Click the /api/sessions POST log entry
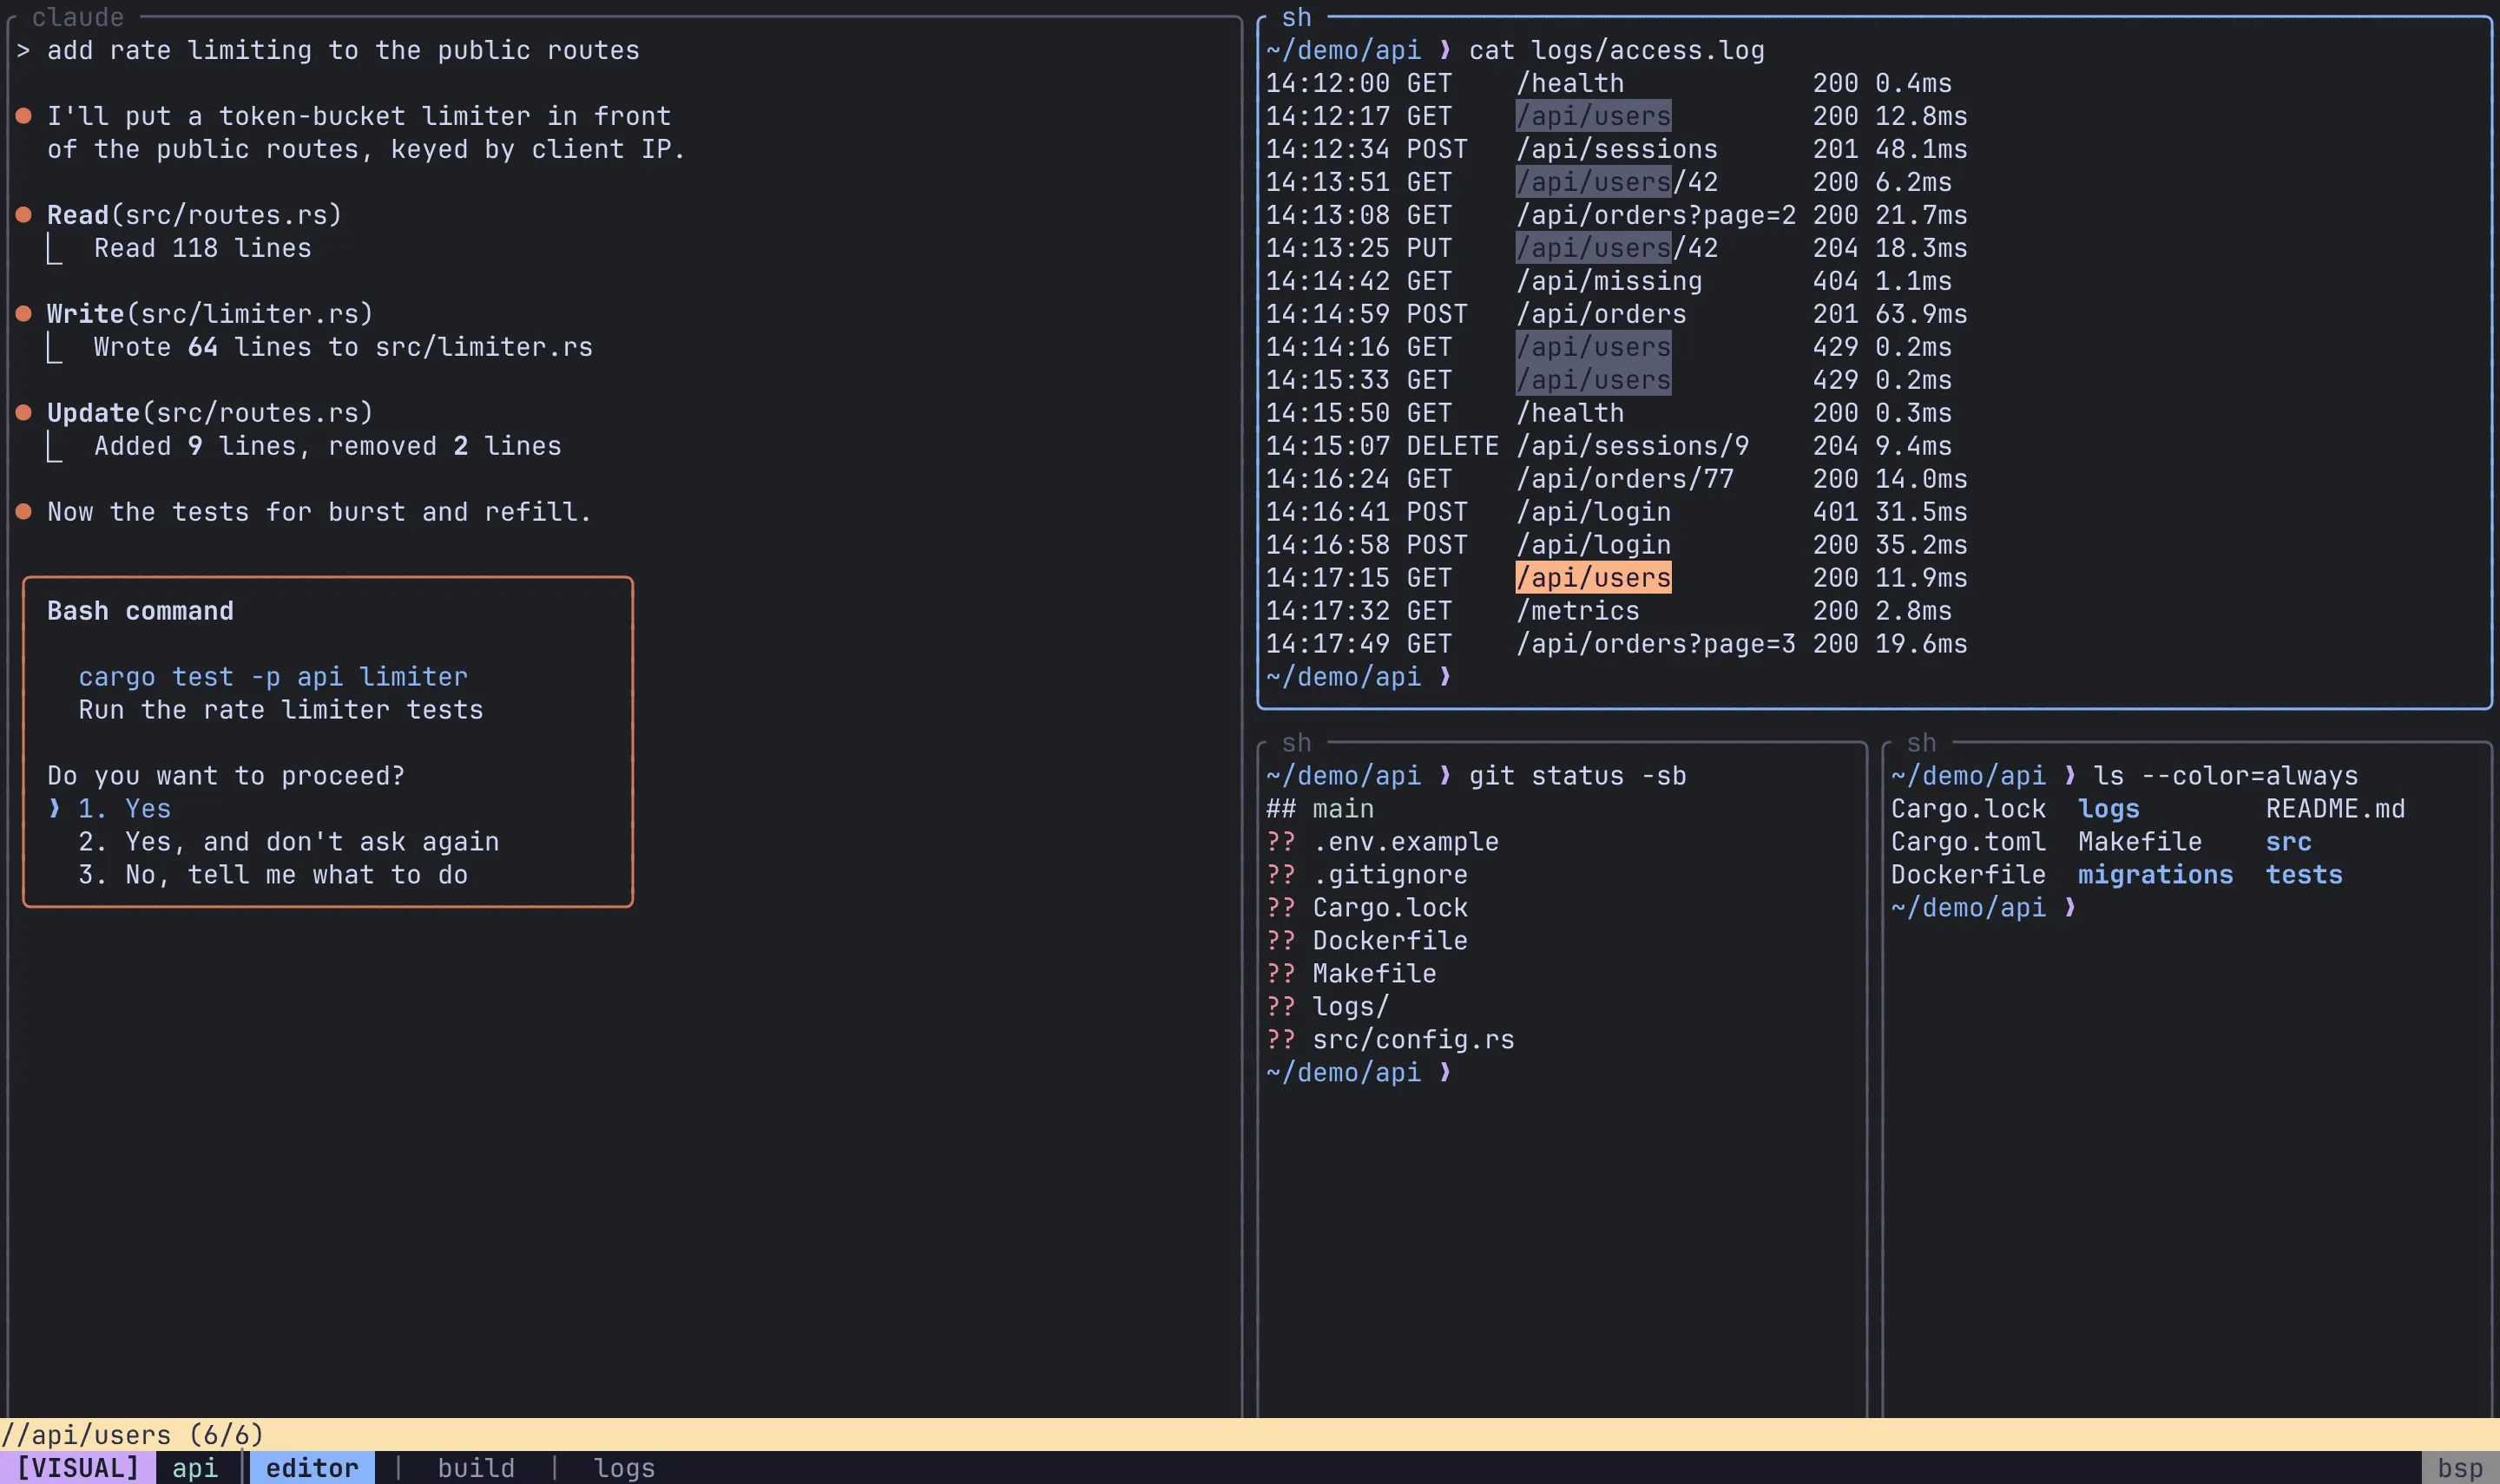This screenshot has width=2500, height=1484. pyautogui.click(x=1616, y=149)
